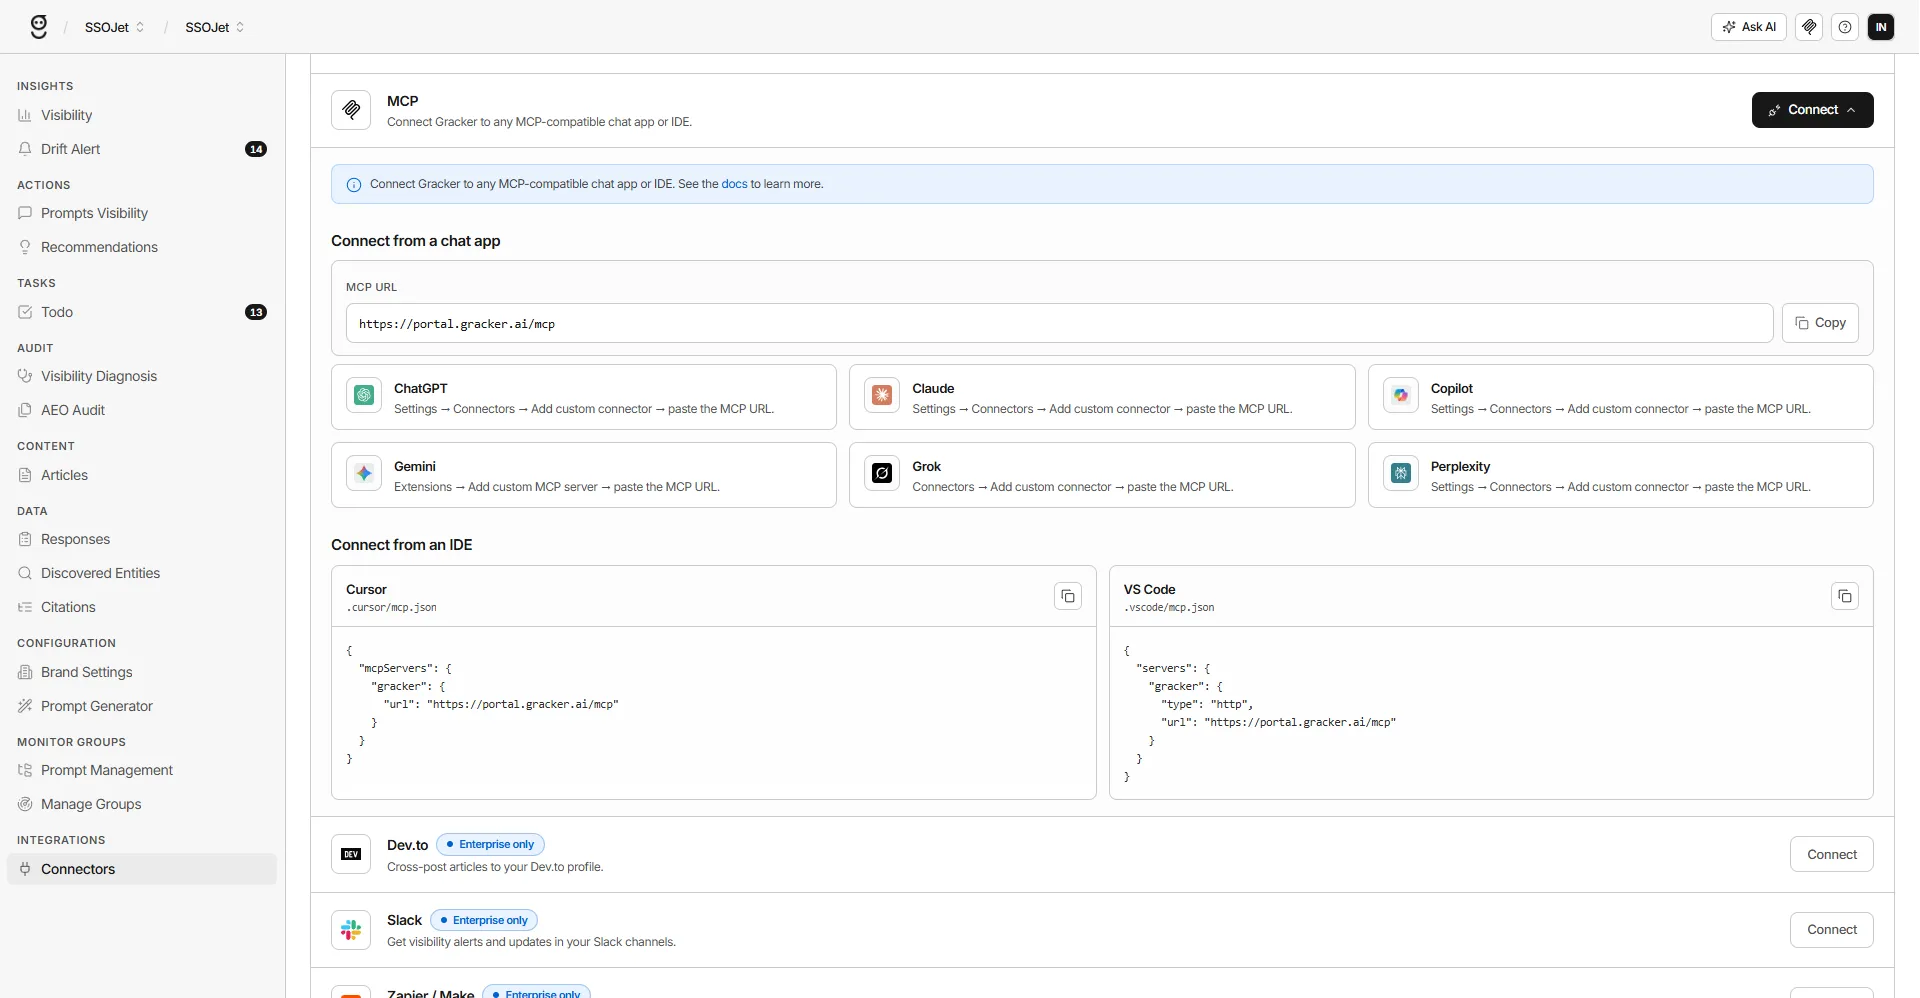The width and height of the screenshot is (1920, 998).
Task: Open Recommendations from the sidebar
Action: pos(142,247)
